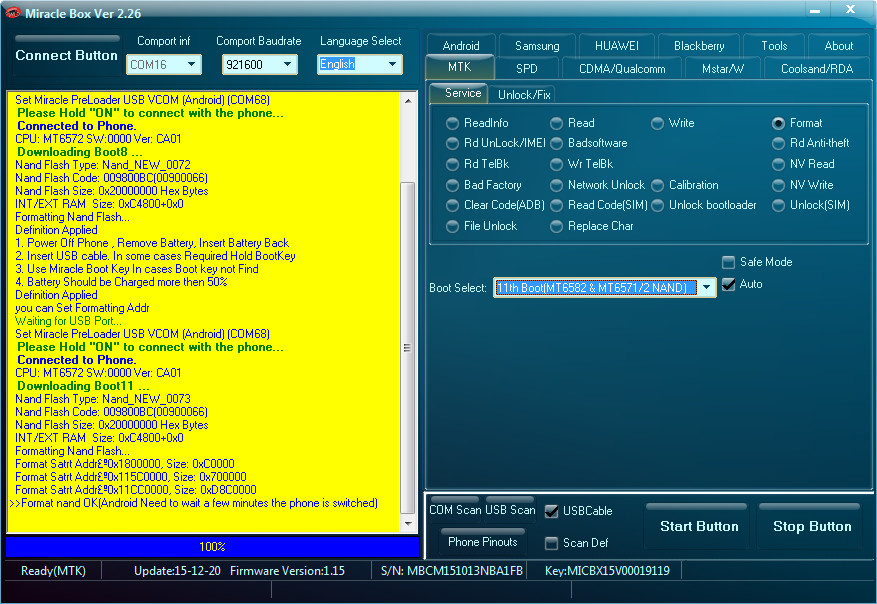Screen dimensions: 877x604
Task: Open the Coolsand/RDA tab
Action: [x=817, y=69]
